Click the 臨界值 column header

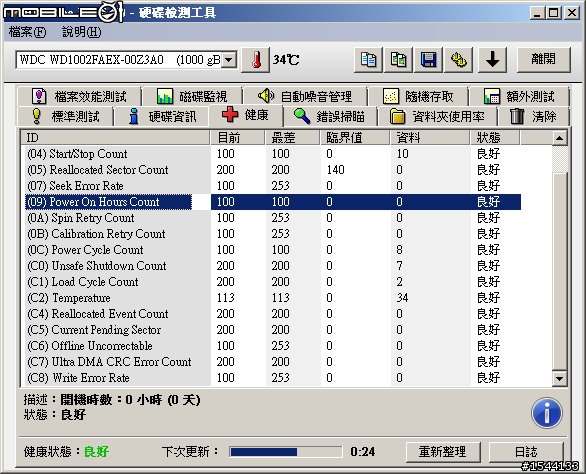tap(355, 138)
